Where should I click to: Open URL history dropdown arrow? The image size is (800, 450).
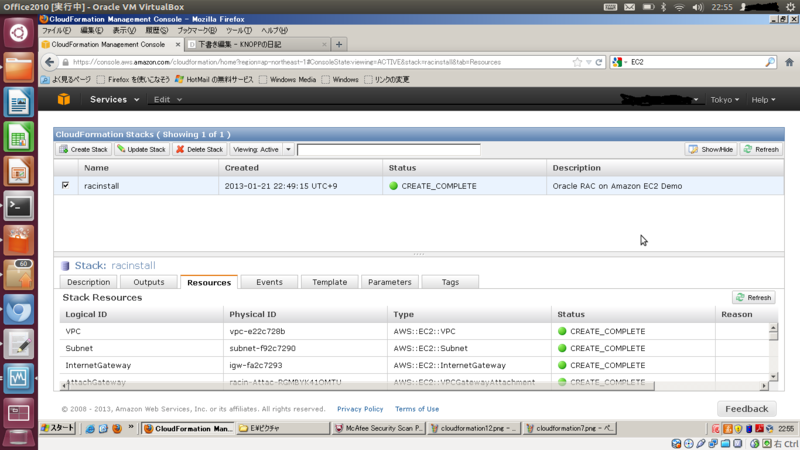(x=588, y=62)
